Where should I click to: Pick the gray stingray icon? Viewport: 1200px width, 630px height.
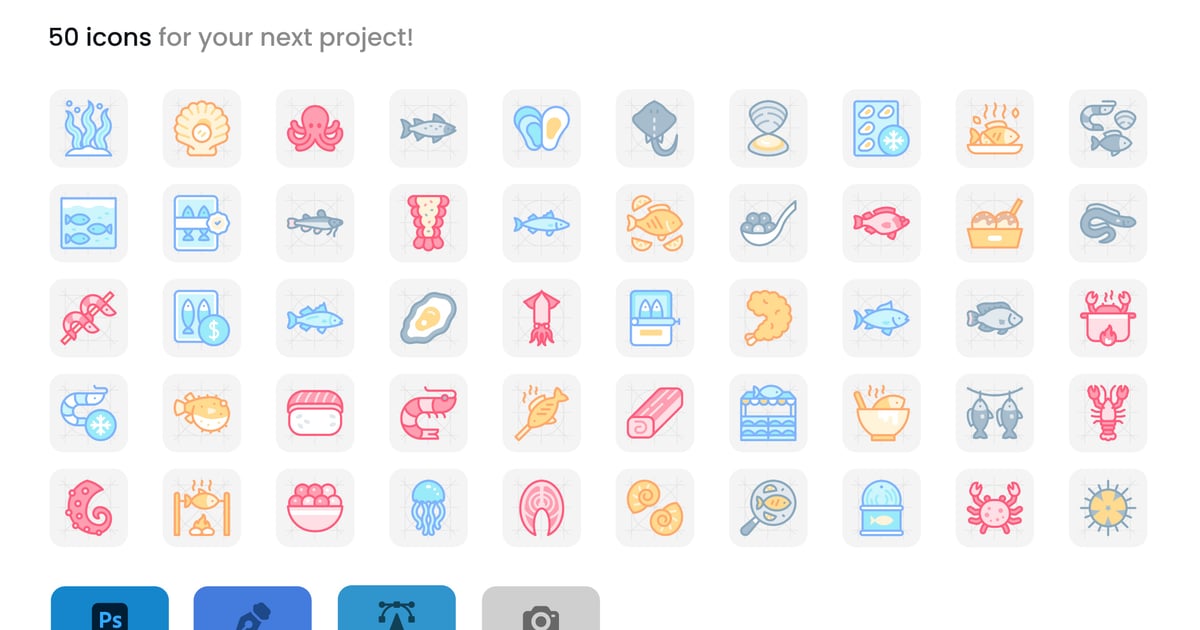pyautogui.click(x=655, y=129)
